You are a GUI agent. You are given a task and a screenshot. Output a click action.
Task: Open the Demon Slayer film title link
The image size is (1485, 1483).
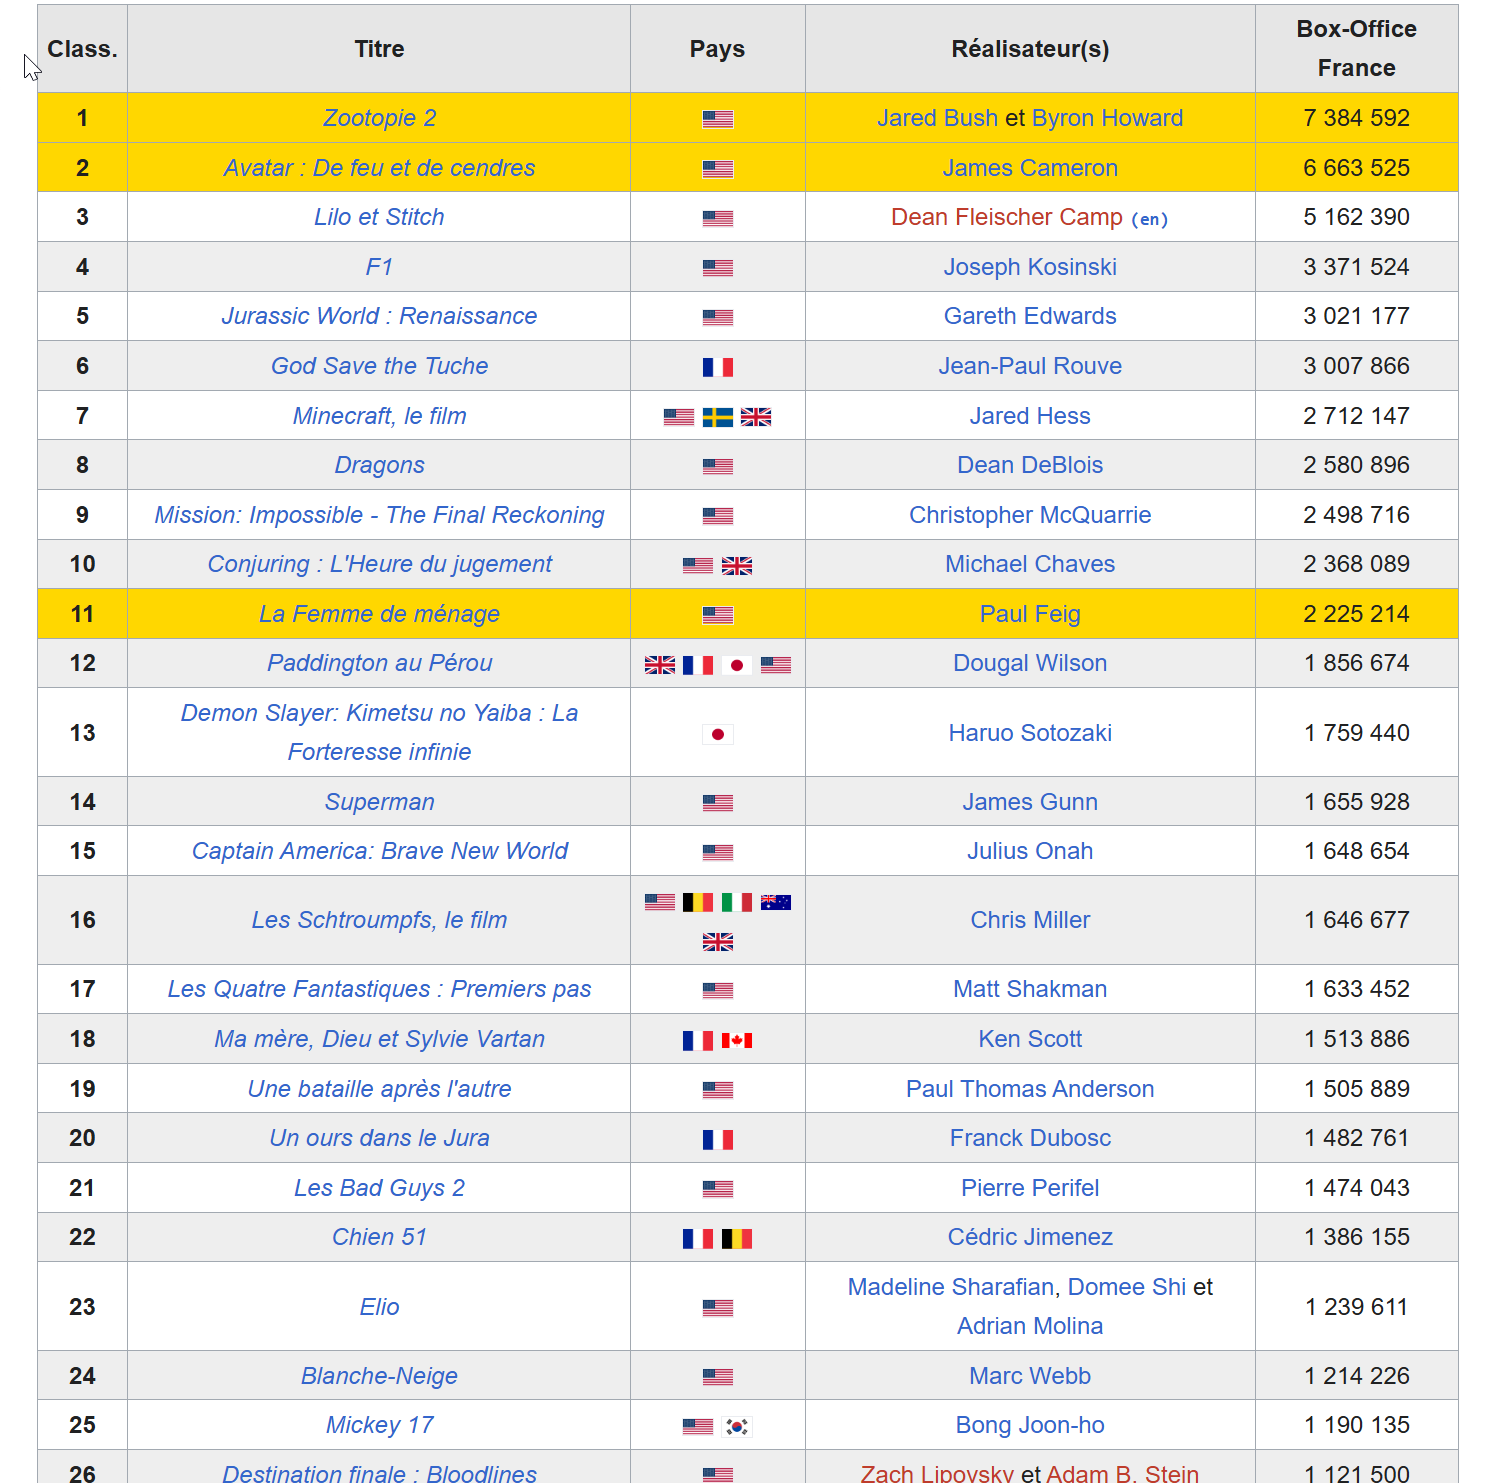[x=379, y=732]
